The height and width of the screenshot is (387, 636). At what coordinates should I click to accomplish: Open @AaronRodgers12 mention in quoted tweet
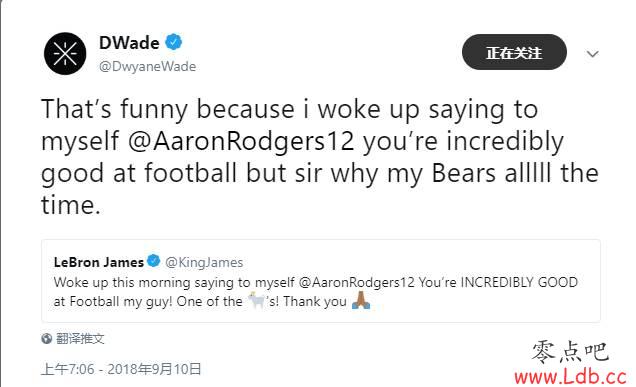click(x=357, y=282)
